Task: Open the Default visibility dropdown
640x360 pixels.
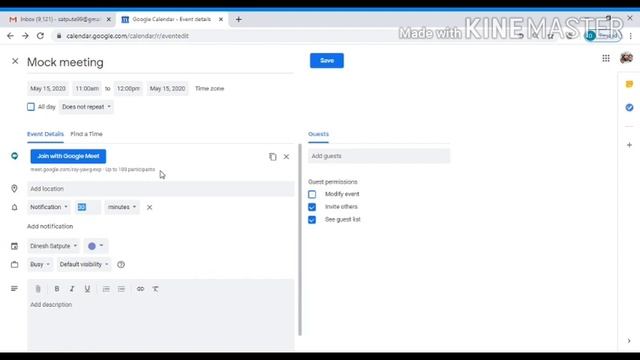Action: coord(84,264)
